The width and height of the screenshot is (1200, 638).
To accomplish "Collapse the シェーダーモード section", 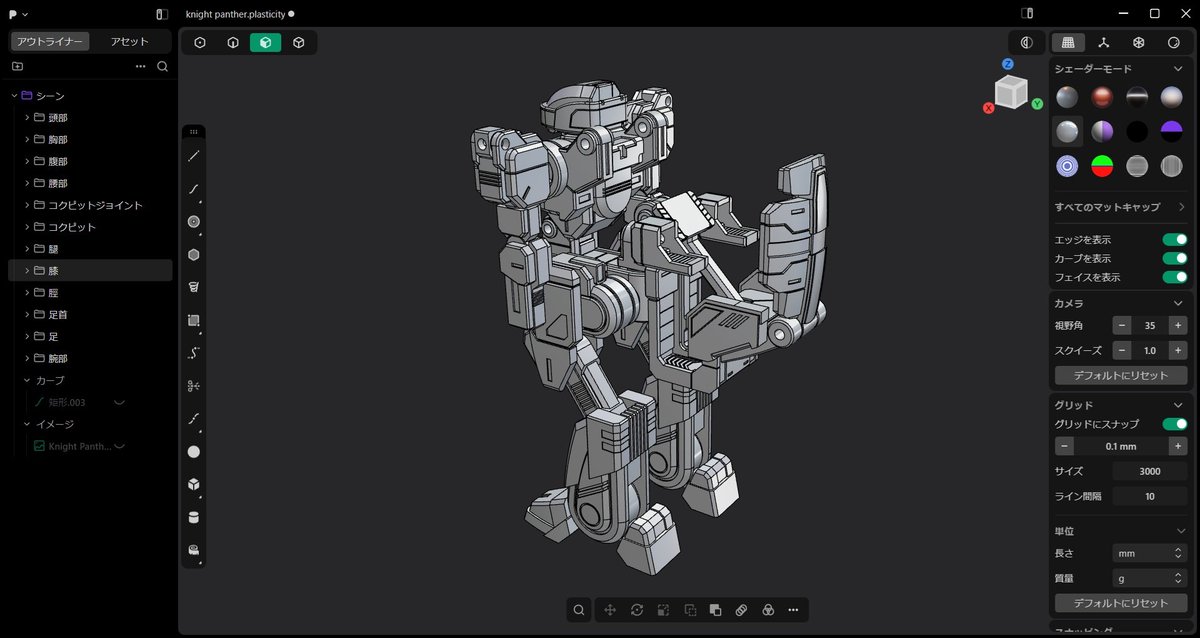I will [x=1178, y=69].
